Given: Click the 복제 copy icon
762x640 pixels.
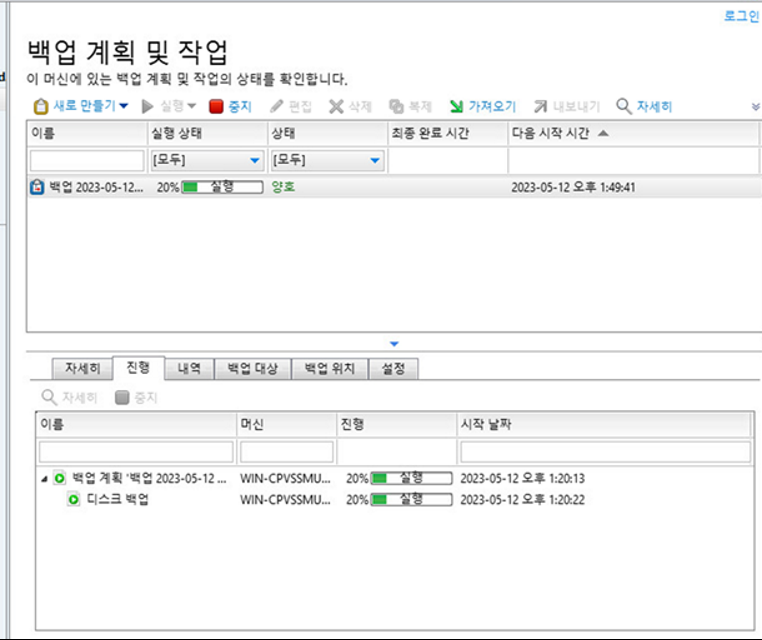Looking at the screenshot, I should coord(397,106).
